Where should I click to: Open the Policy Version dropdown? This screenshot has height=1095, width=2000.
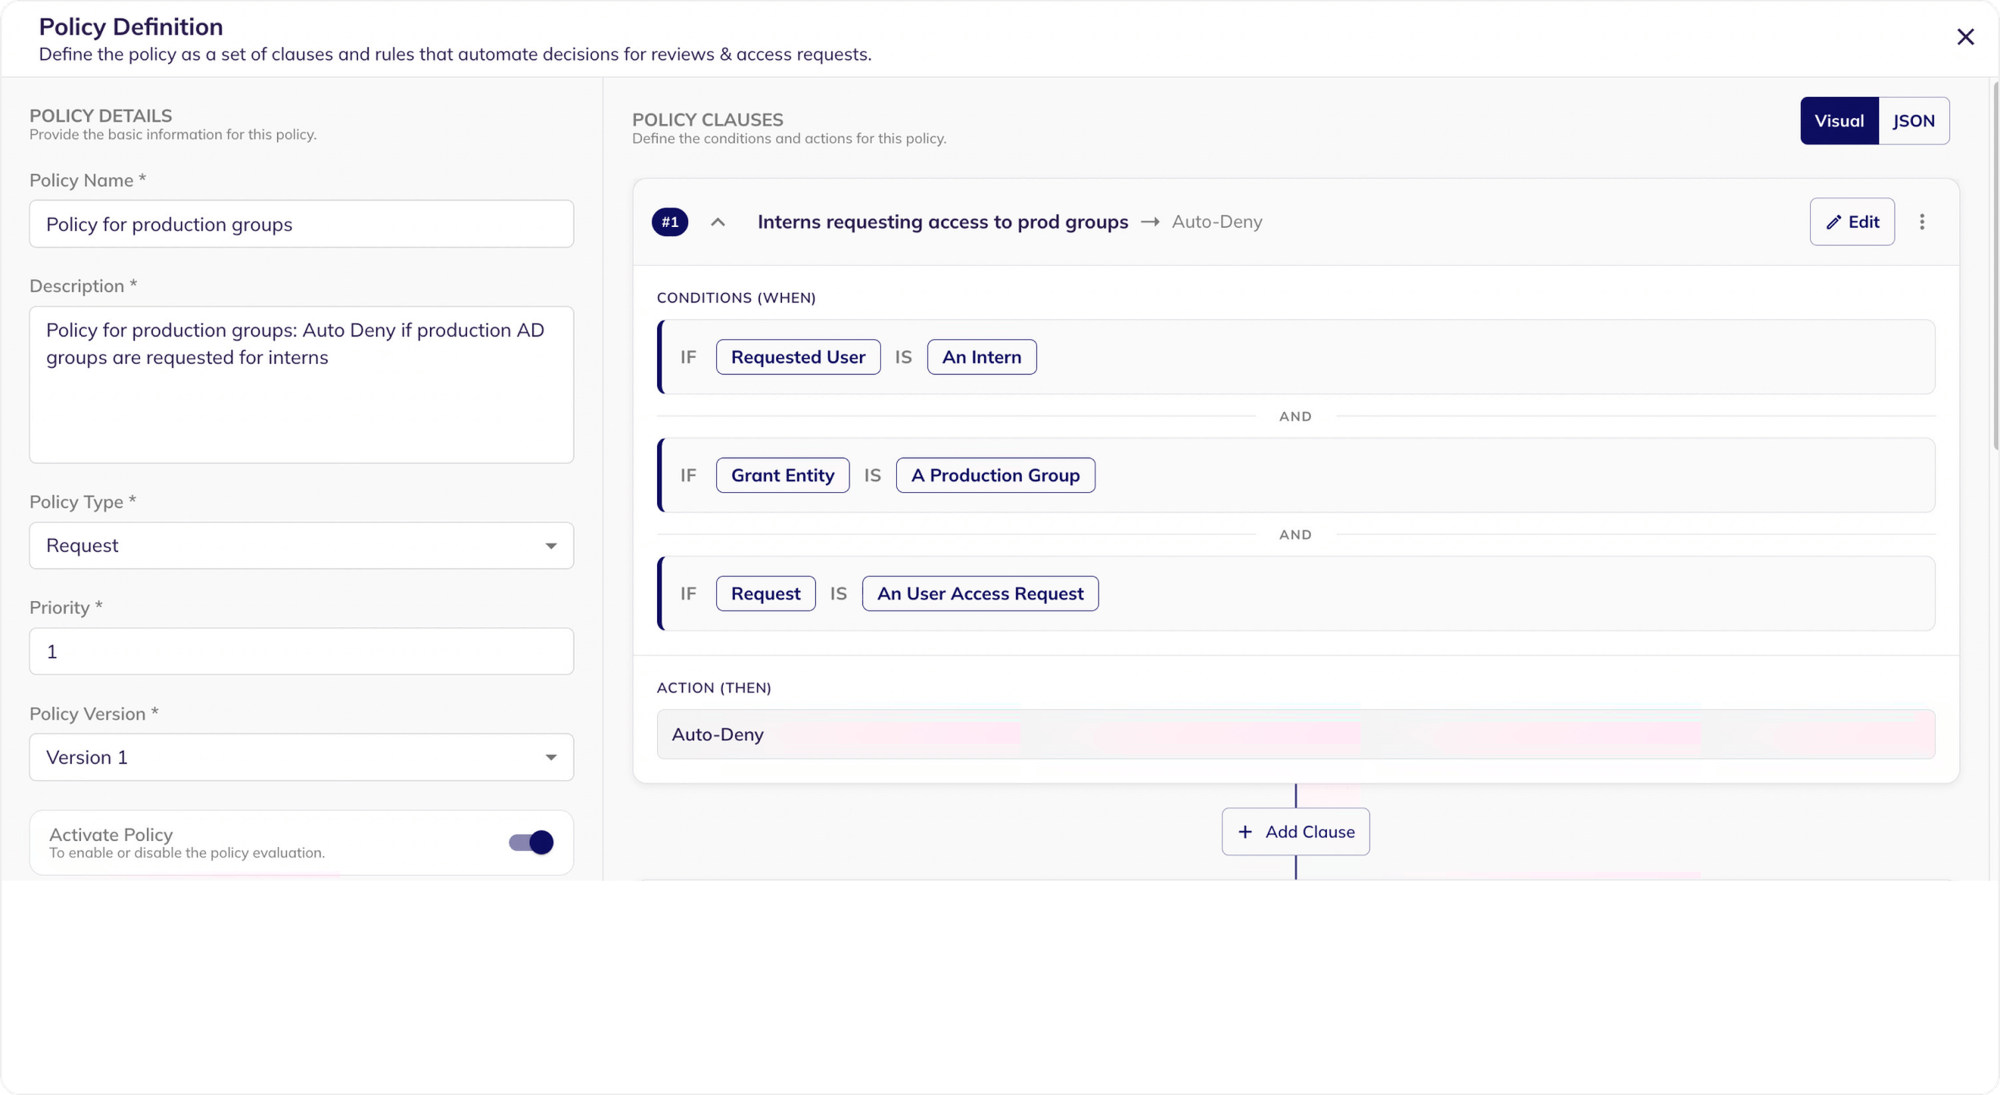coord(301,758)
